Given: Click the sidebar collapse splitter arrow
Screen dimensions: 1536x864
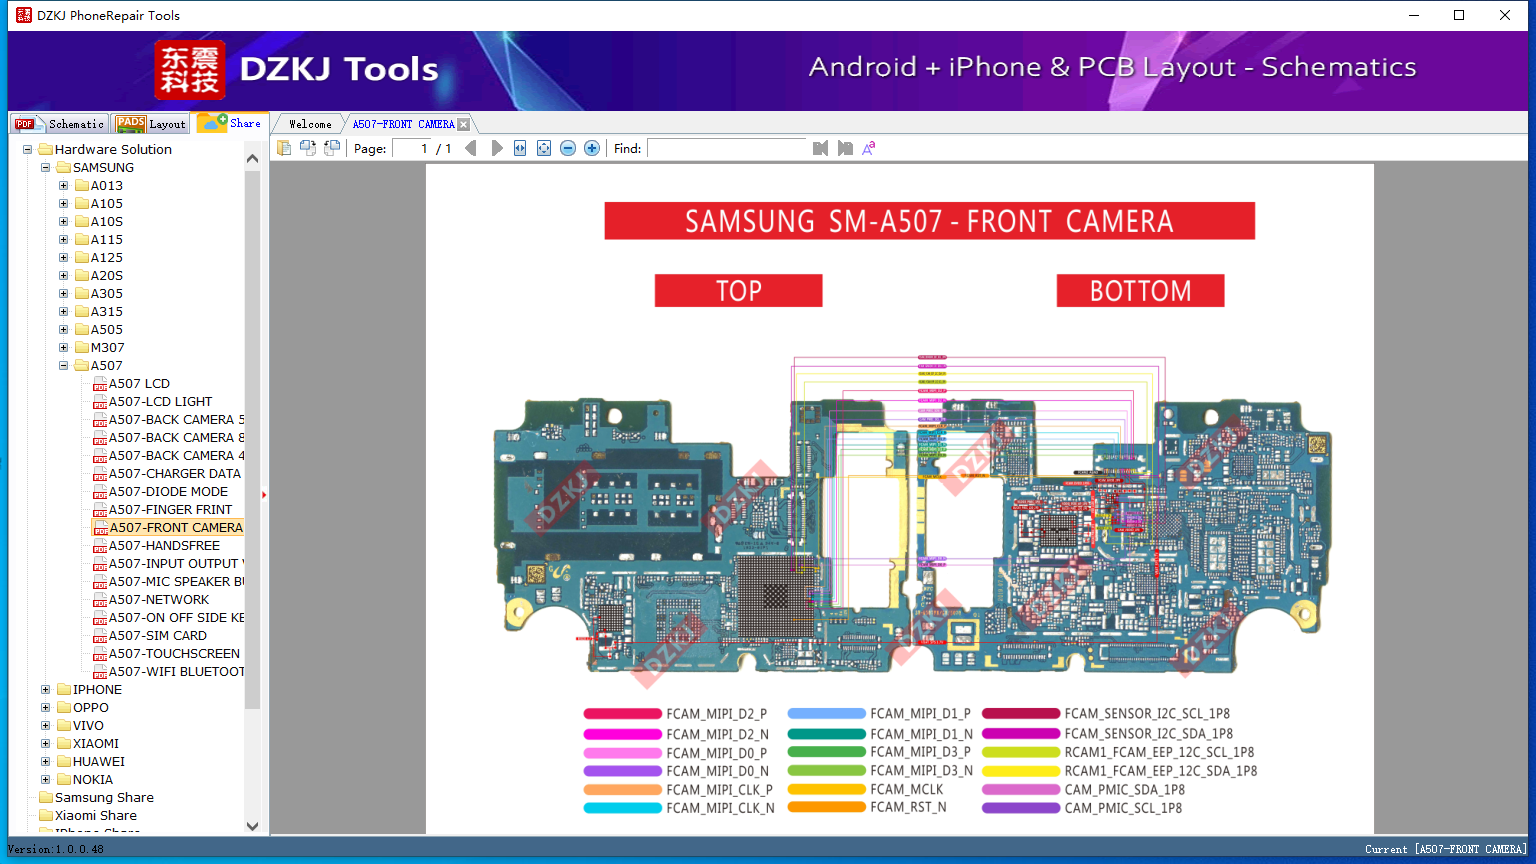Looking at the screenshot, I should (264, 494).
